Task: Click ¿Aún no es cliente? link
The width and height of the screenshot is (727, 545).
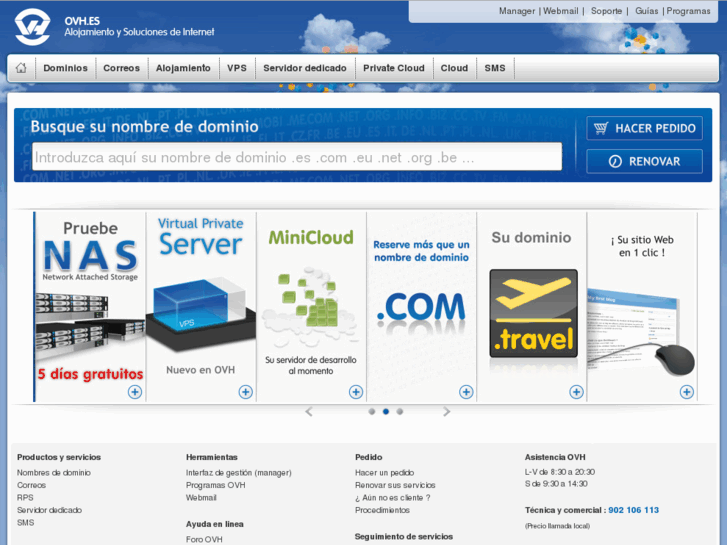Action: pos(393,498)
